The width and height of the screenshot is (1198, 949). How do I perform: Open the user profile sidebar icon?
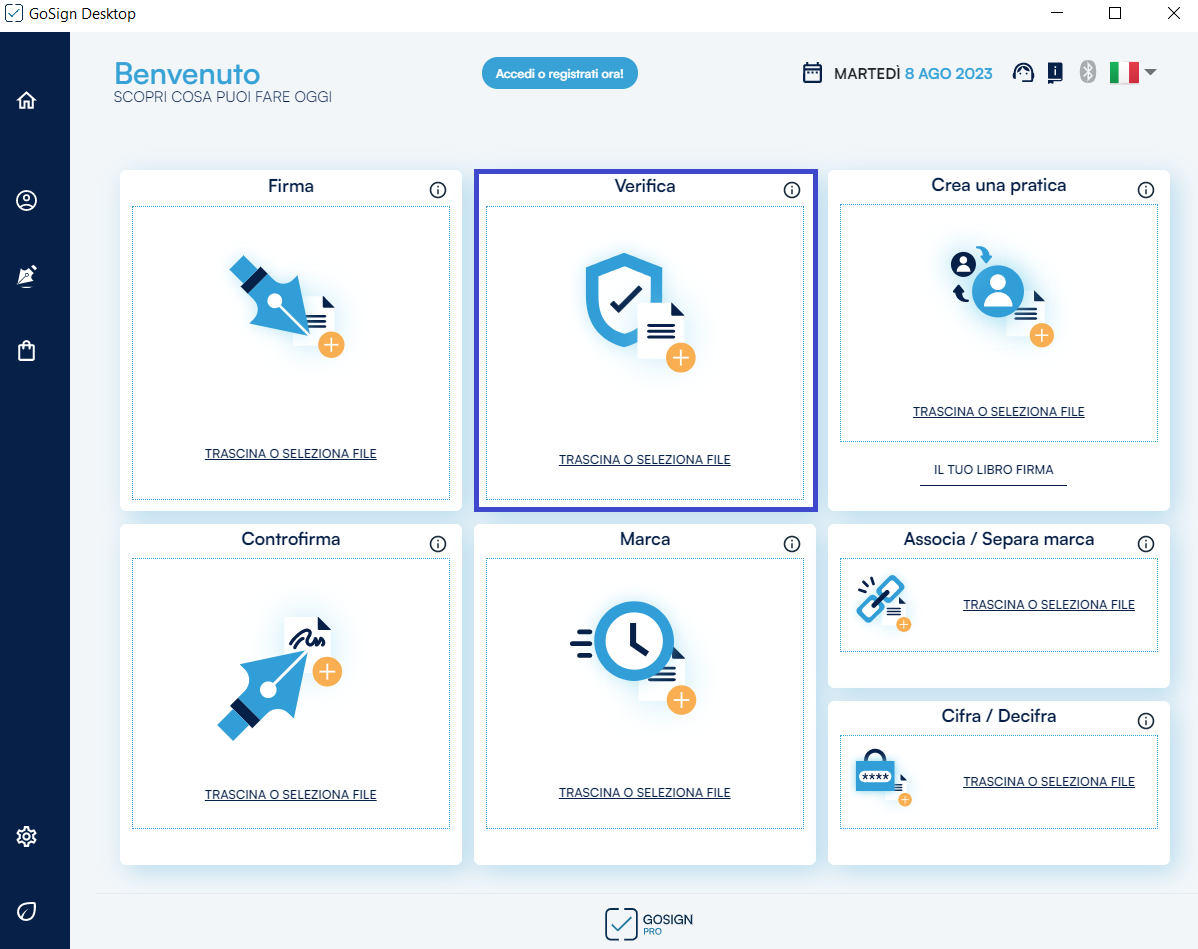click(27, 201)
